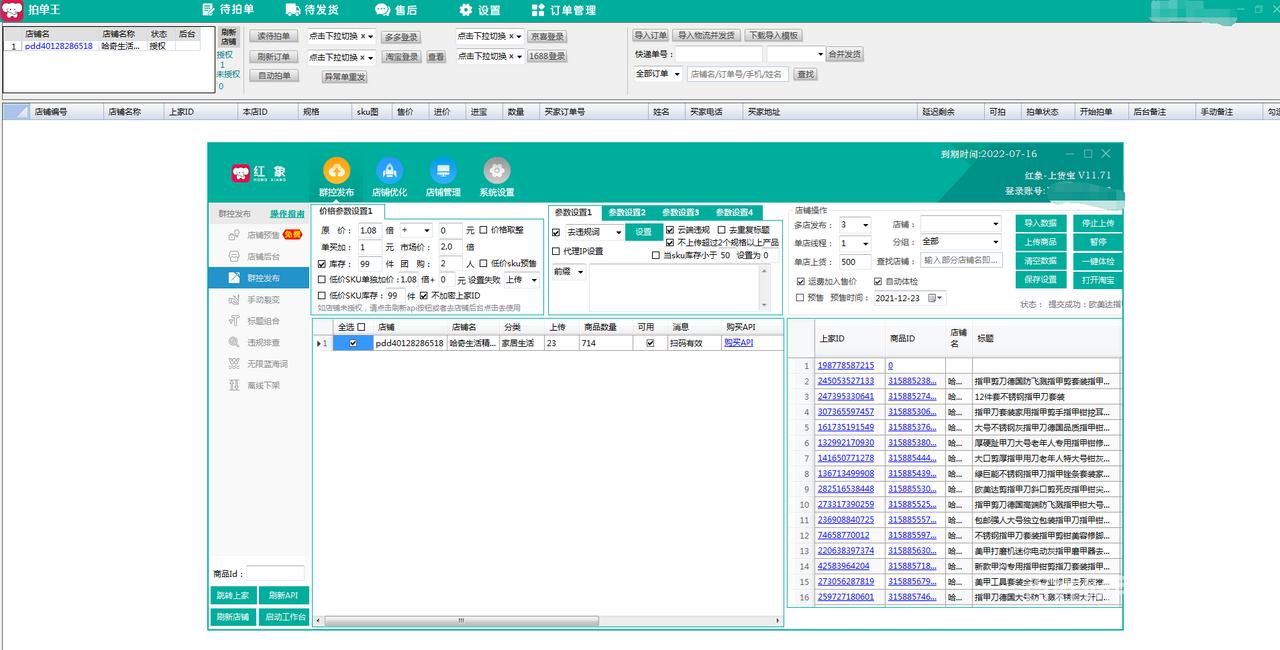
Task: Open 待拍单 in top bar
Action: click(229, 10)
